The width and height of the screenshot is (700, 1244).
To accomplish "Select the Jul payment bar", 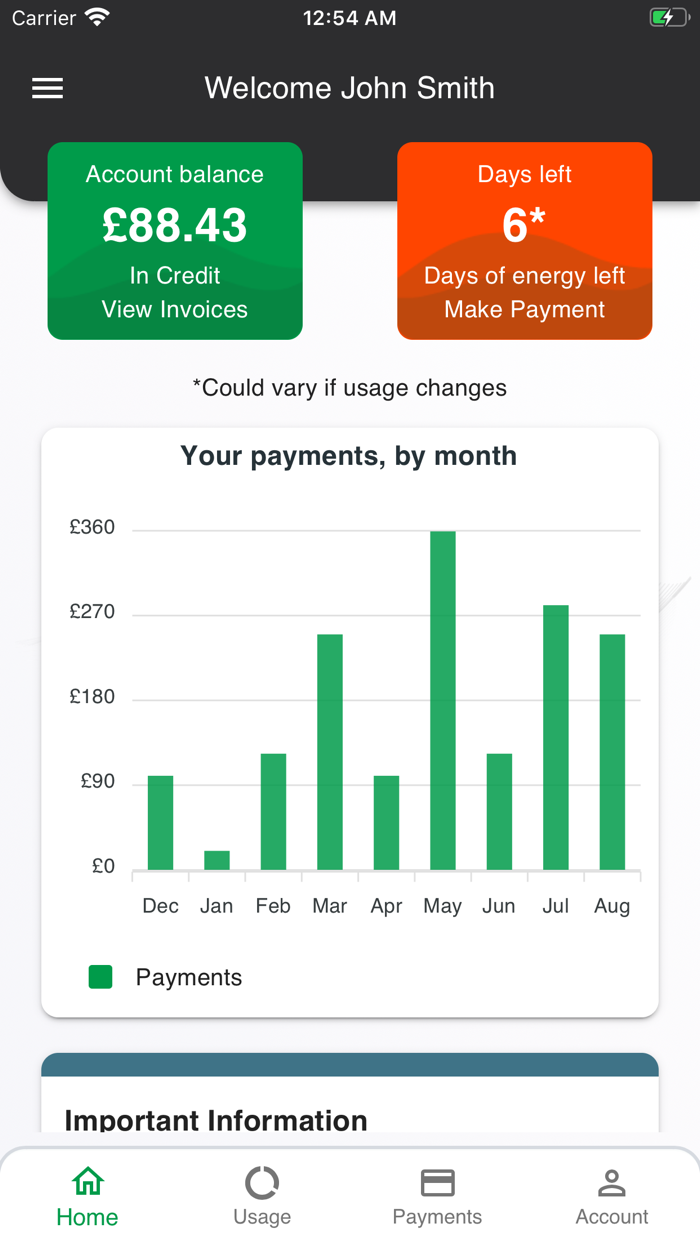I will tap(556, 737).
